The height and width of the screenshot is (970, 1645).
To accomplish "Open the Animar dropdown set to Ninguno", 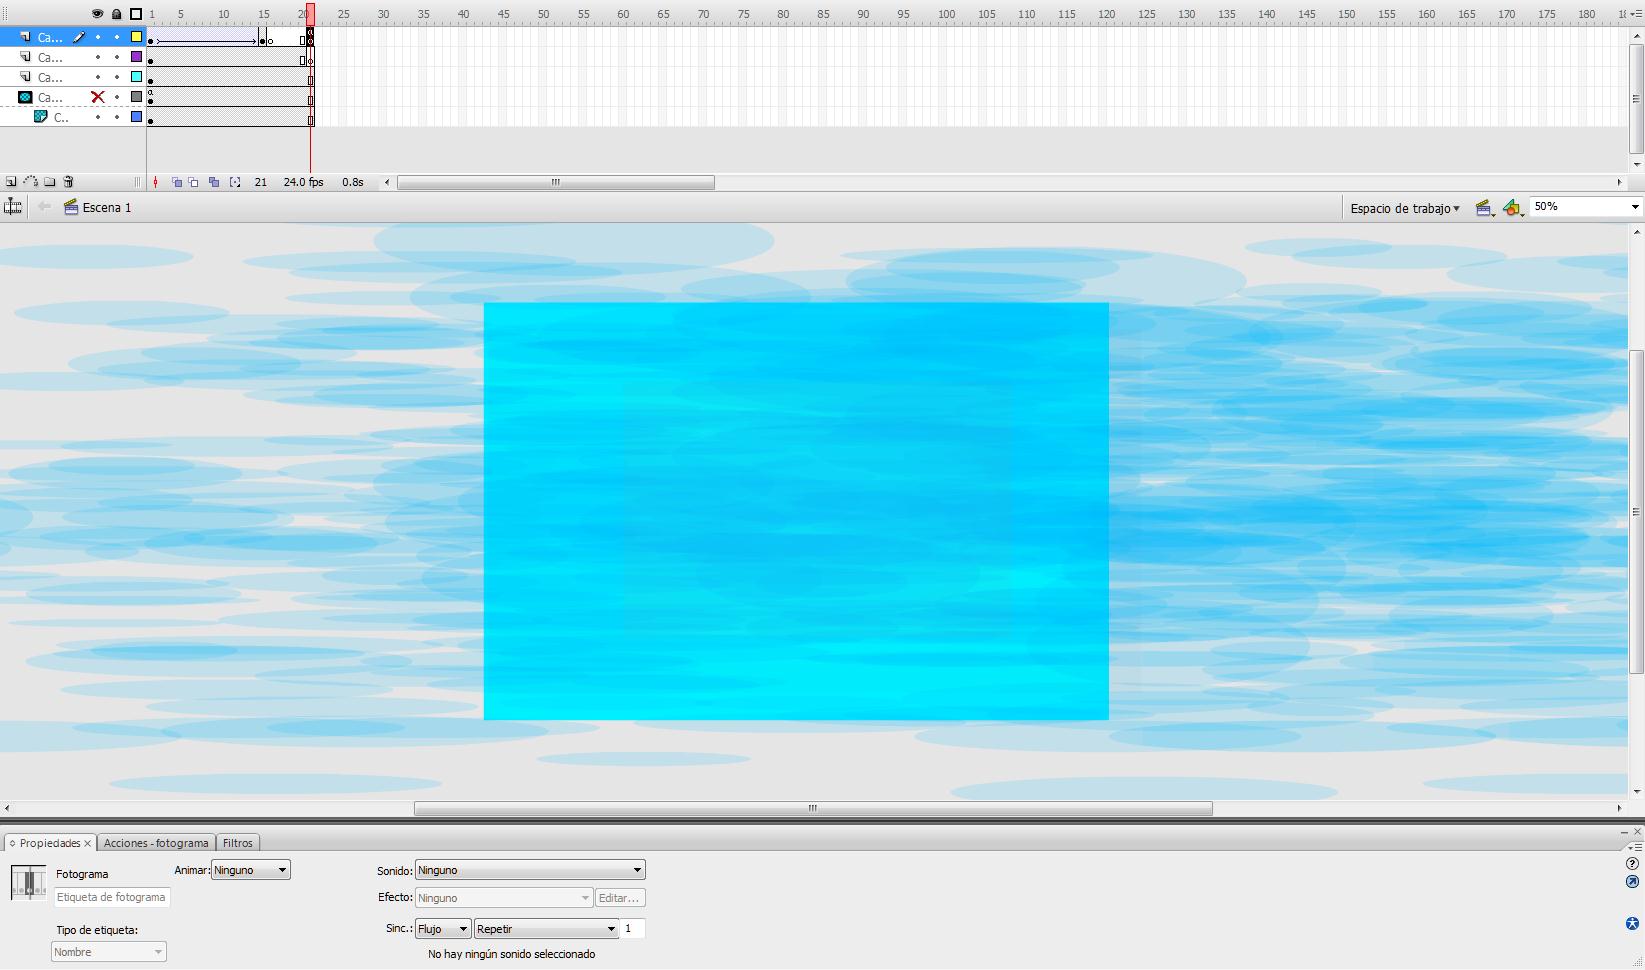I will pos(250,869).
